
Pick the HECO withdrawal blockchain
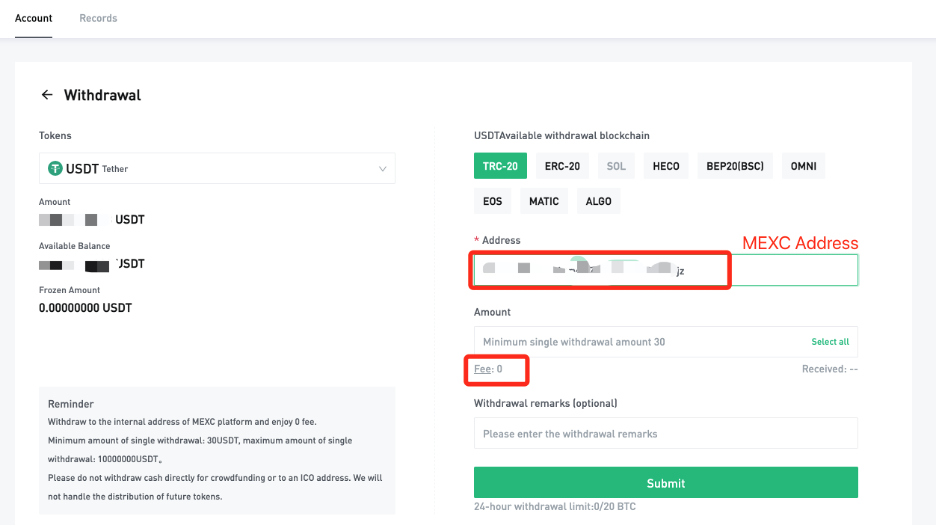(666, 166)
